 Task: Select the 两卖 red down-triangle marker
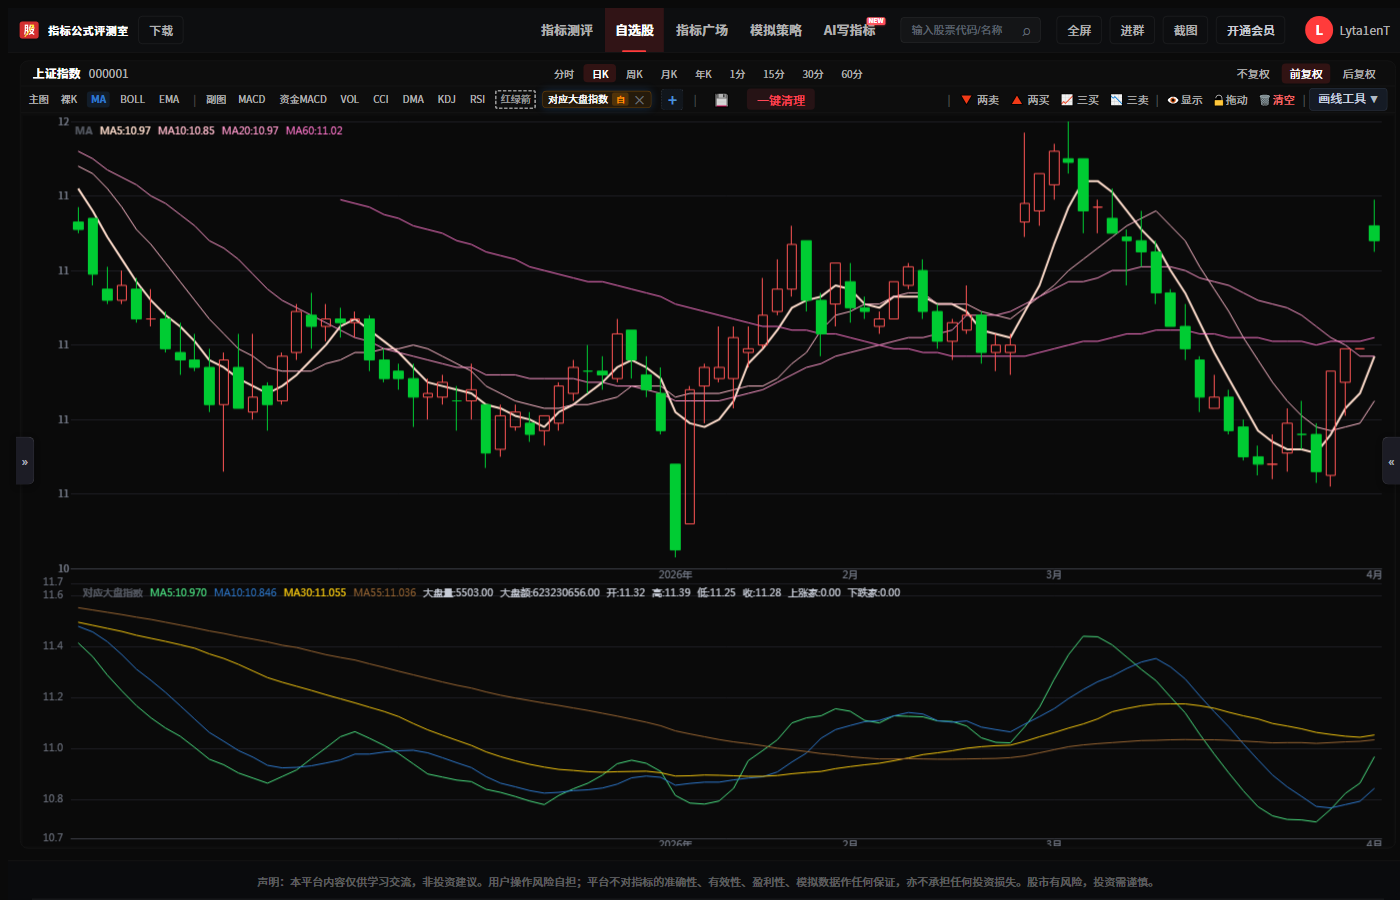pos(966,100)
